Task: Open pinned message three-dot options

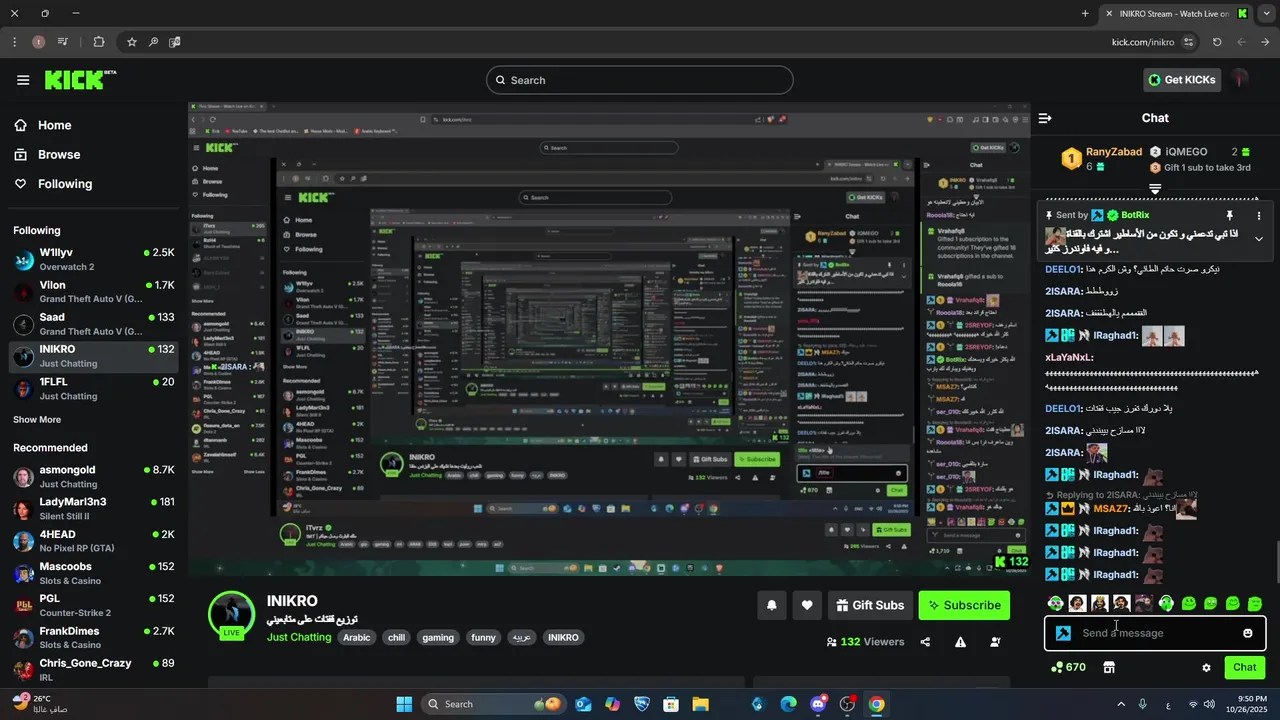Action: [x=1258, y=215]
